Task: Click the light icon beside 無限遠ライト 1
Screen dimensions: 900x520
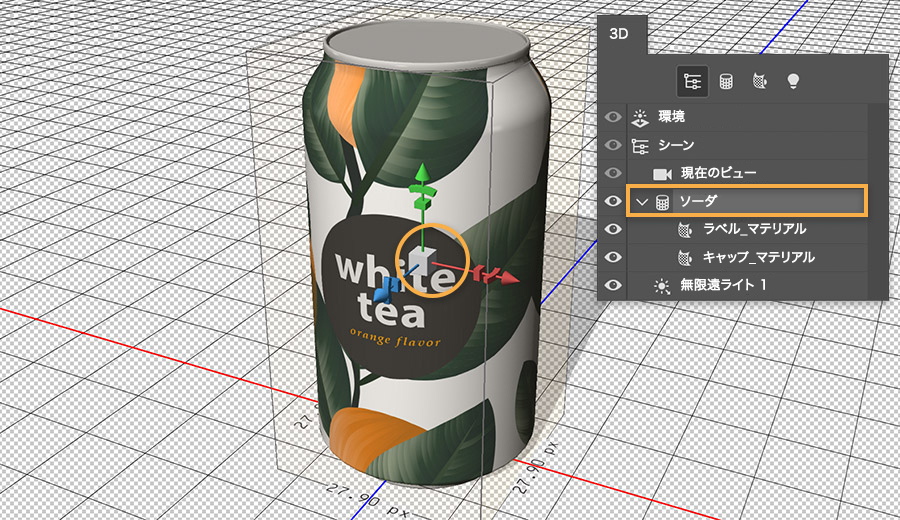Action: 662,286
